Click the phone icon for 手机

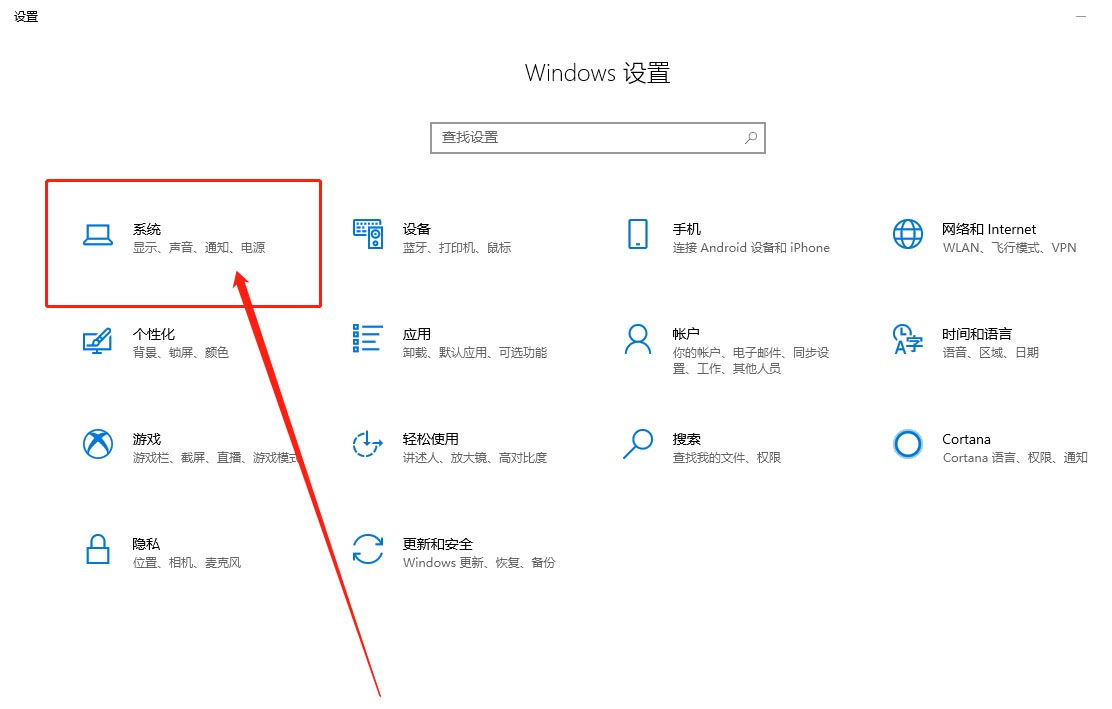click(637, 235)
